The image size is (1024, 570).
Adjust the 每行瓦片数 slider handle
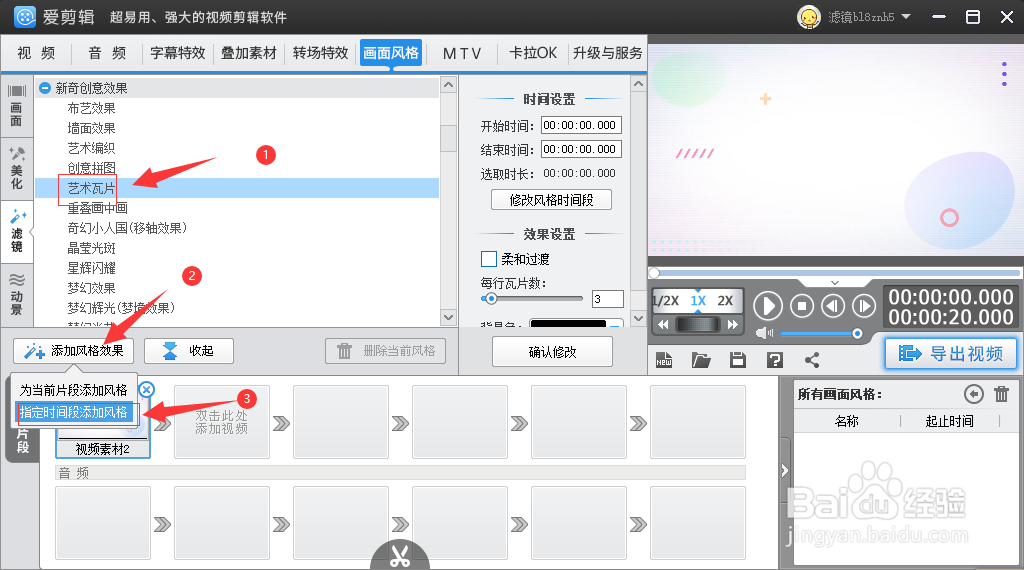pos(491,298)
